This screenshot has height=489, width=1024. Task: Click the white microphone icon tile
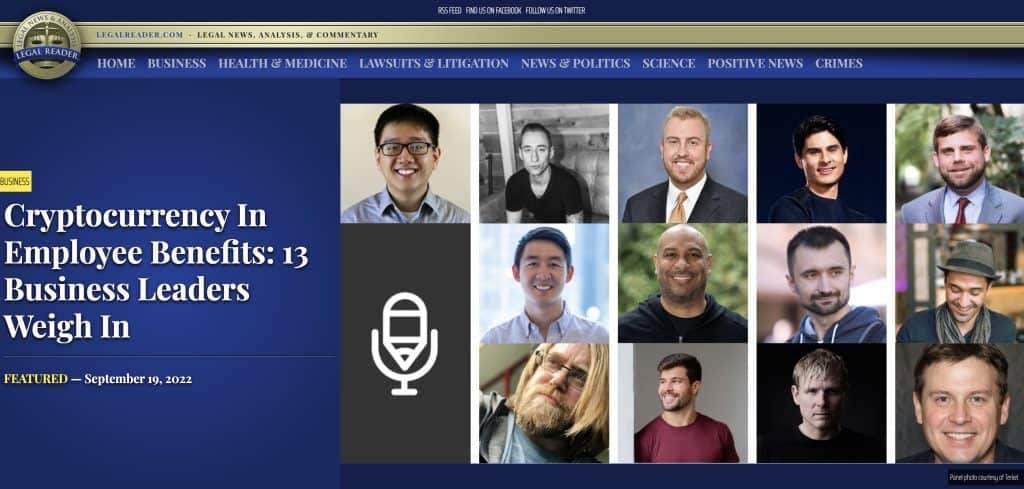[x=405, y=343]
